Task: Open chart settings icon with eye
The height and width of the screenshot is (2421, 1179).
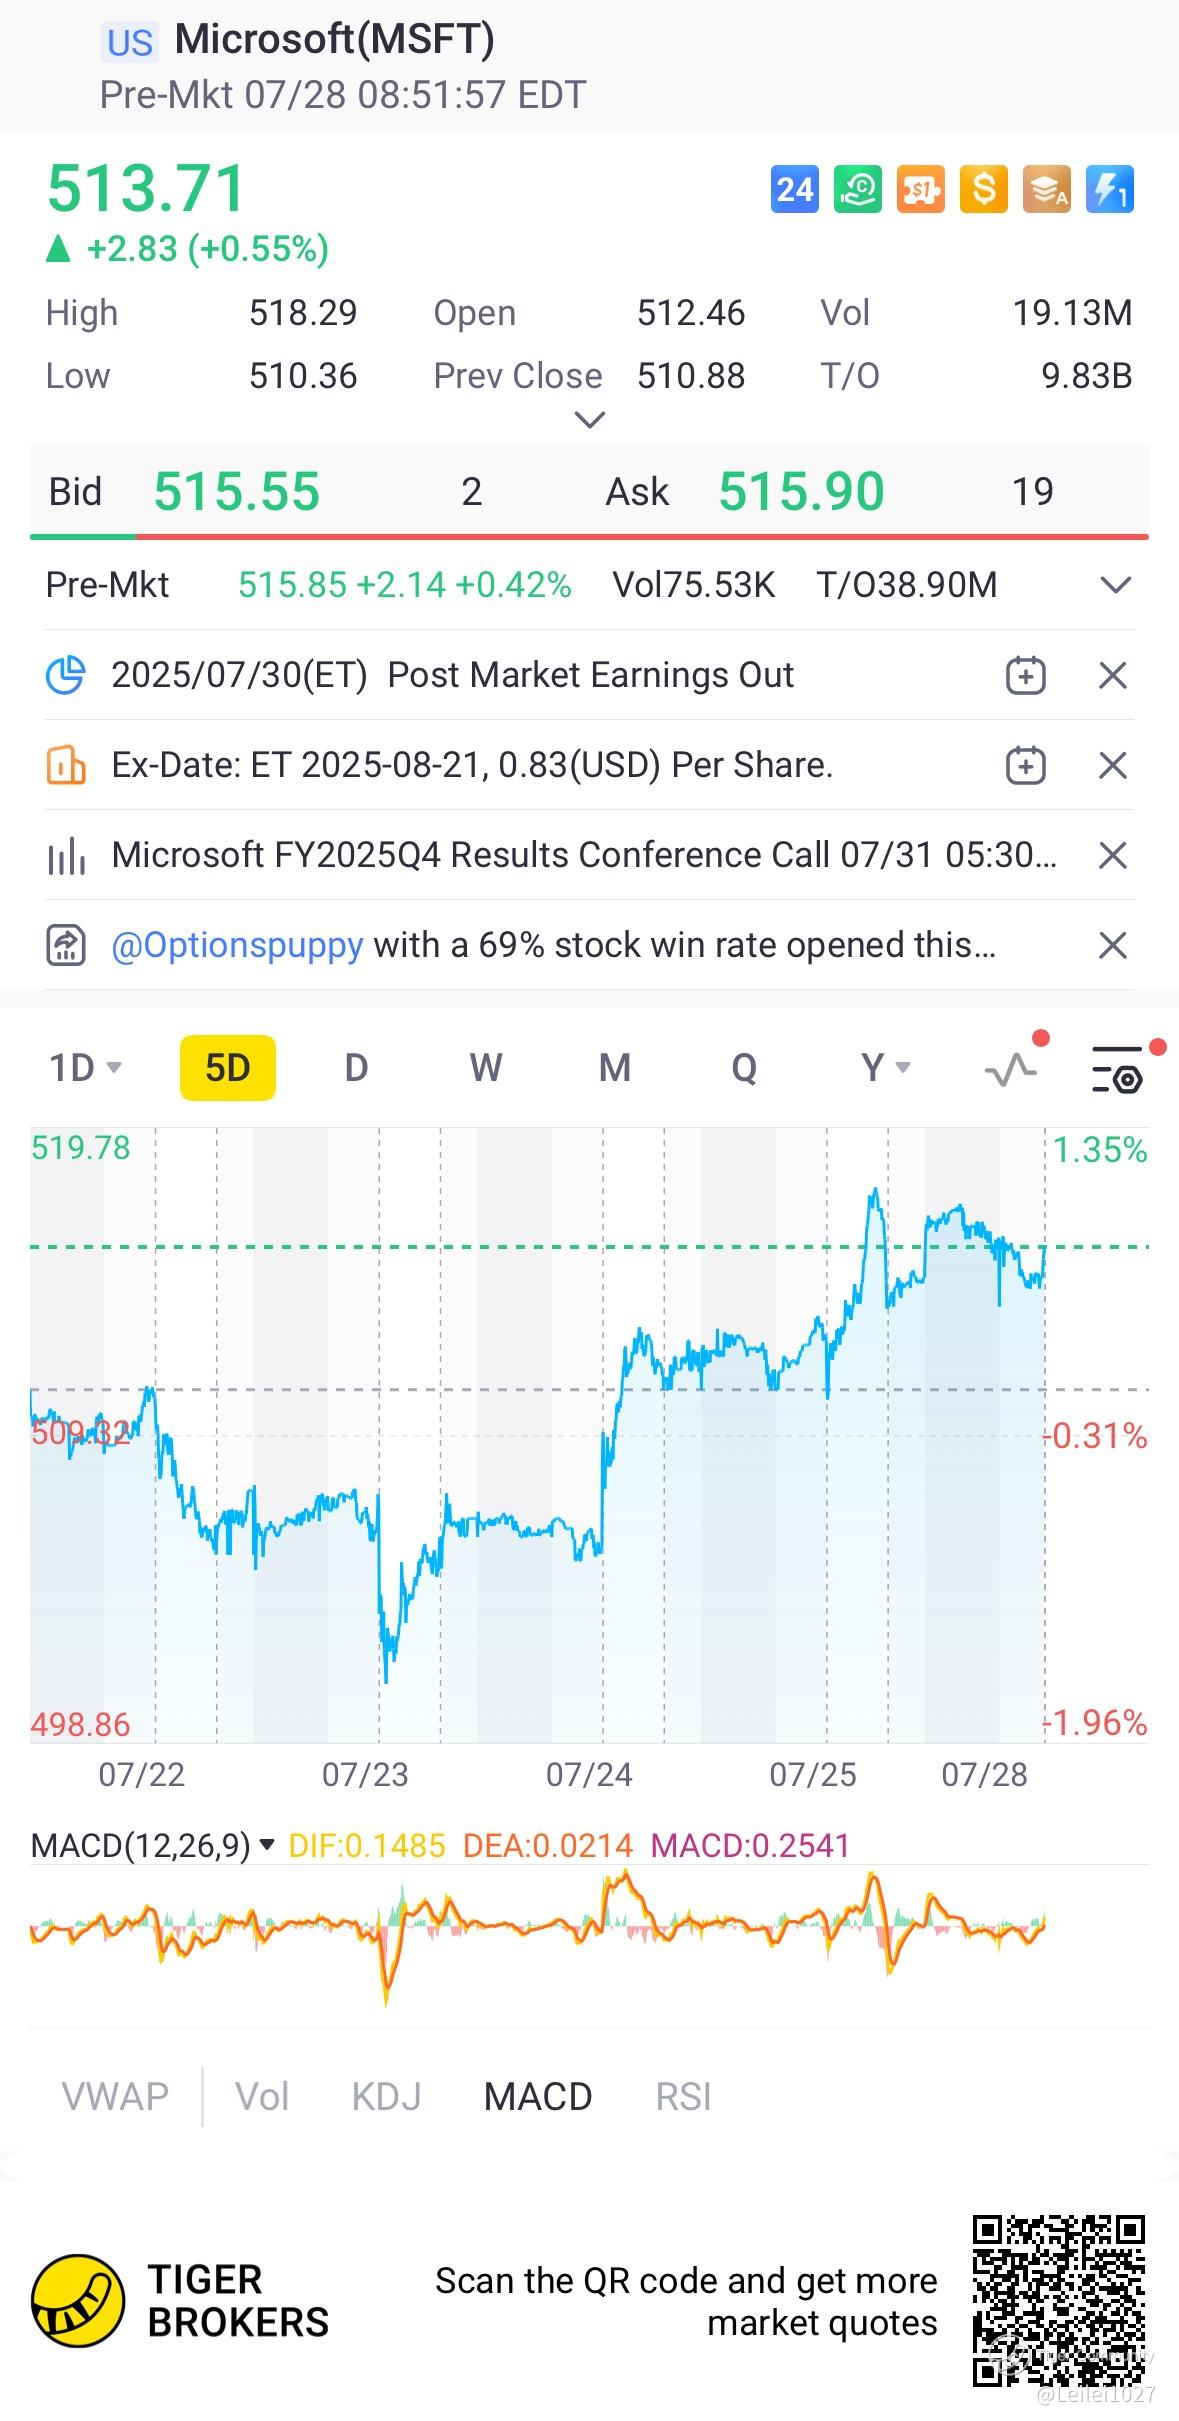Action: point(1118,1070)
